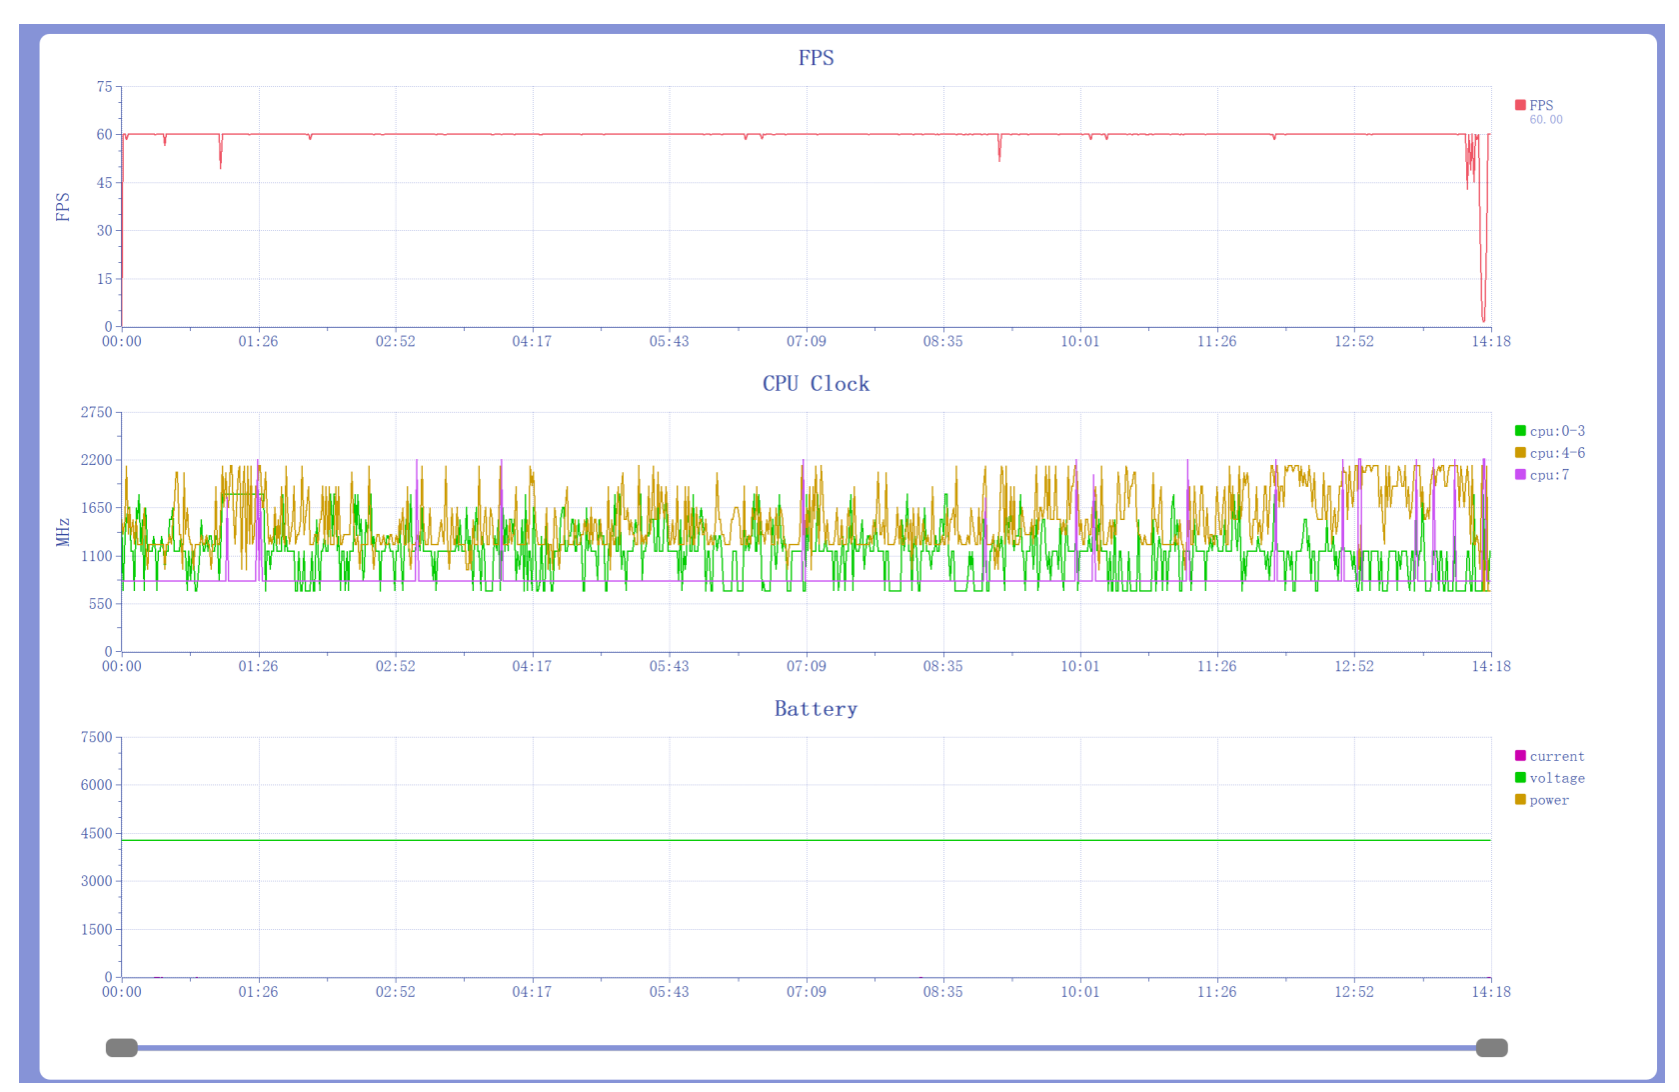Viewport: 1679px width, 1092px height.
Task: Click the 00:00 tick under the CPU Clock chart
Action: coord(122,667)
